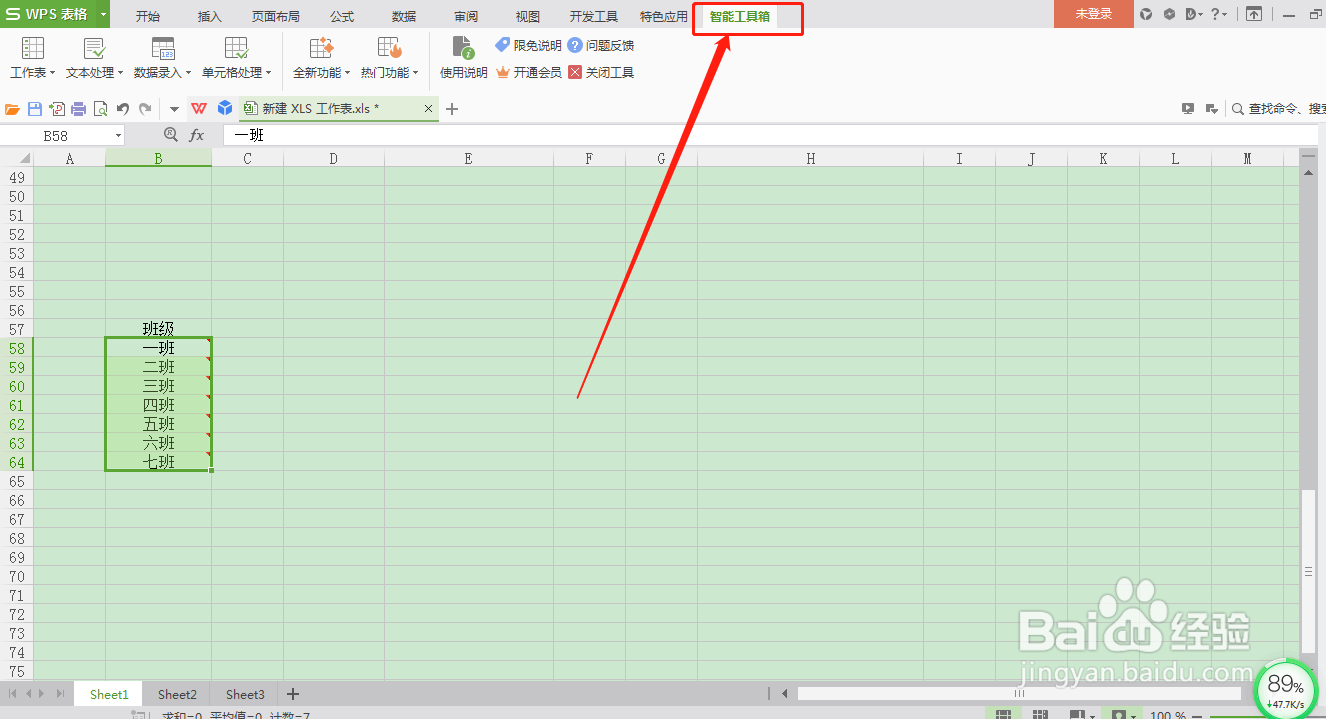Add a new document tab
This screenshot has height=719, width=1326.
pos(452,109)
